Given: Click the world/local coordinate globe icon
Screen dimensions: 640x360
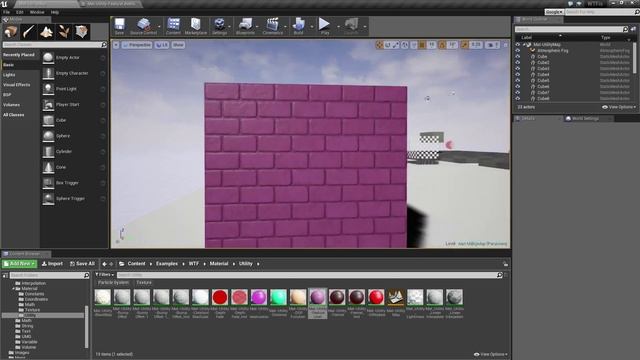Looking at the screenshot, I should tap(405, 45).
